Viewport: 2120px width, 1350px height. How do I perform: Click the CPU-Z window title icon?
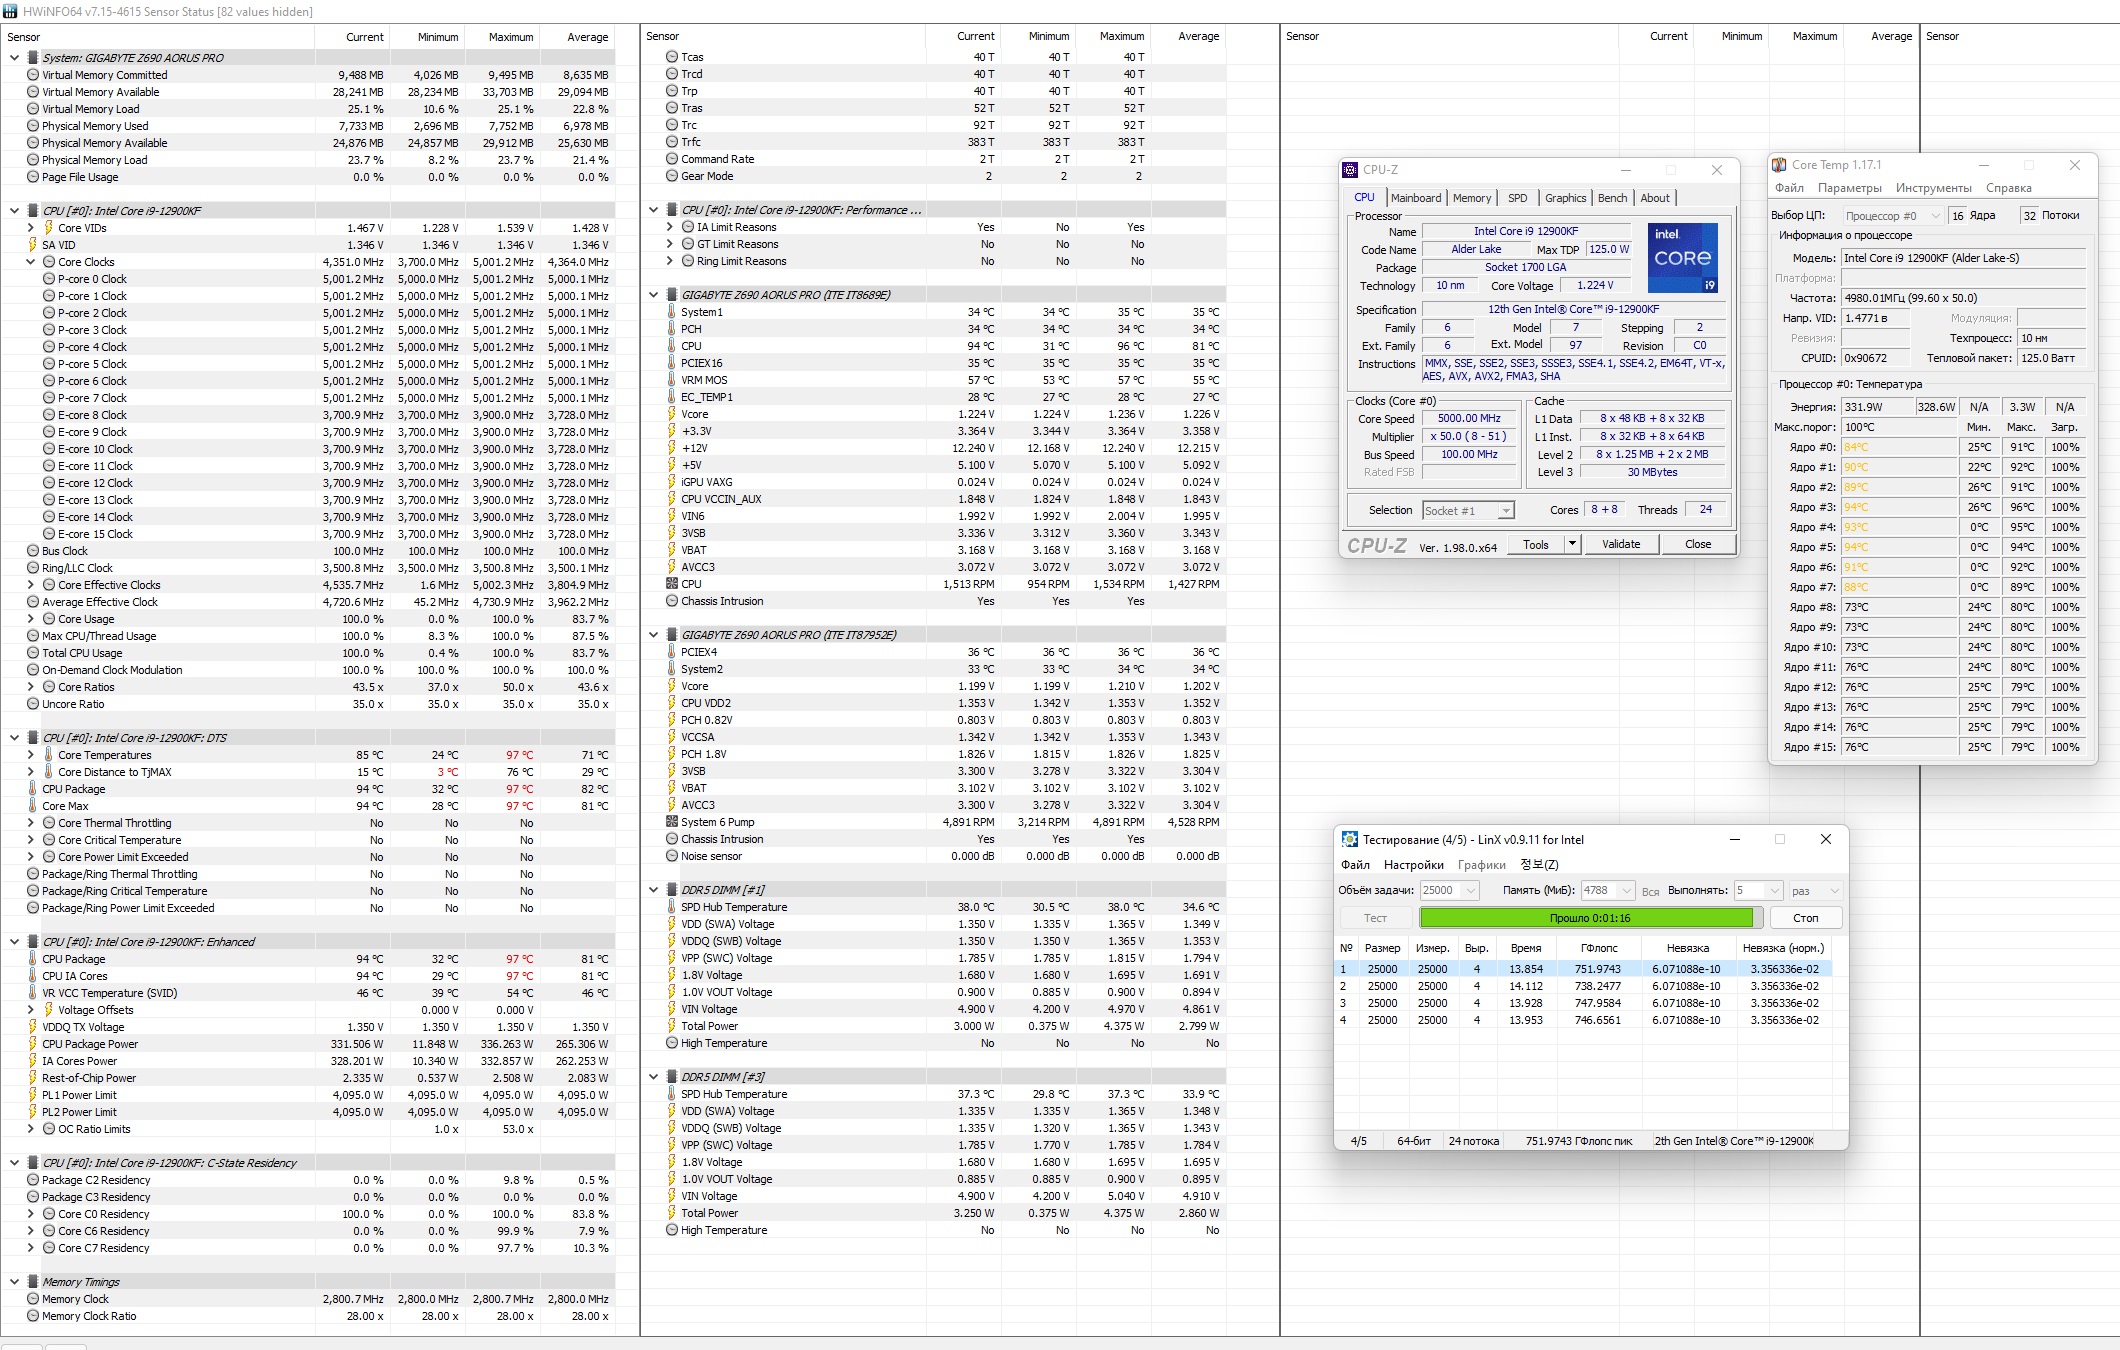pos(1350,170)
